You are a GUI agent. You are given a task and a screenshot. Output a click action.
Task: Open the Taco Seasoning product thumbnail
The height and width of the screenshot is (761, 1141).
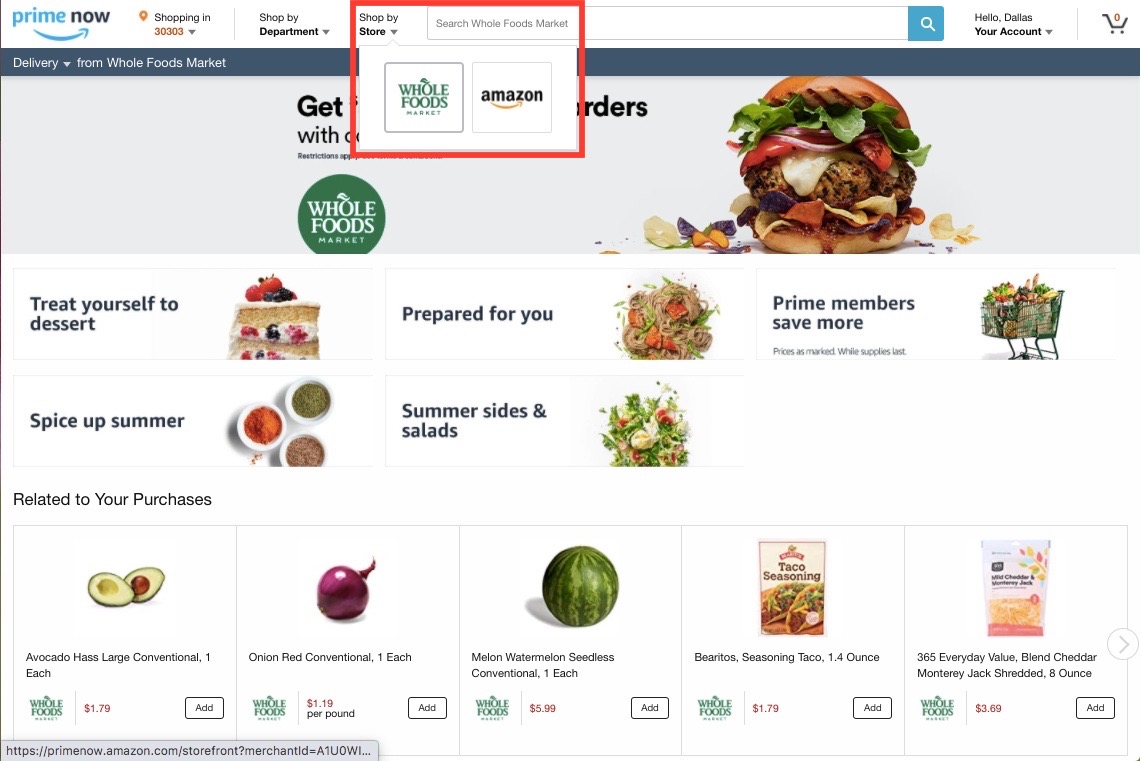coord(792,588)
